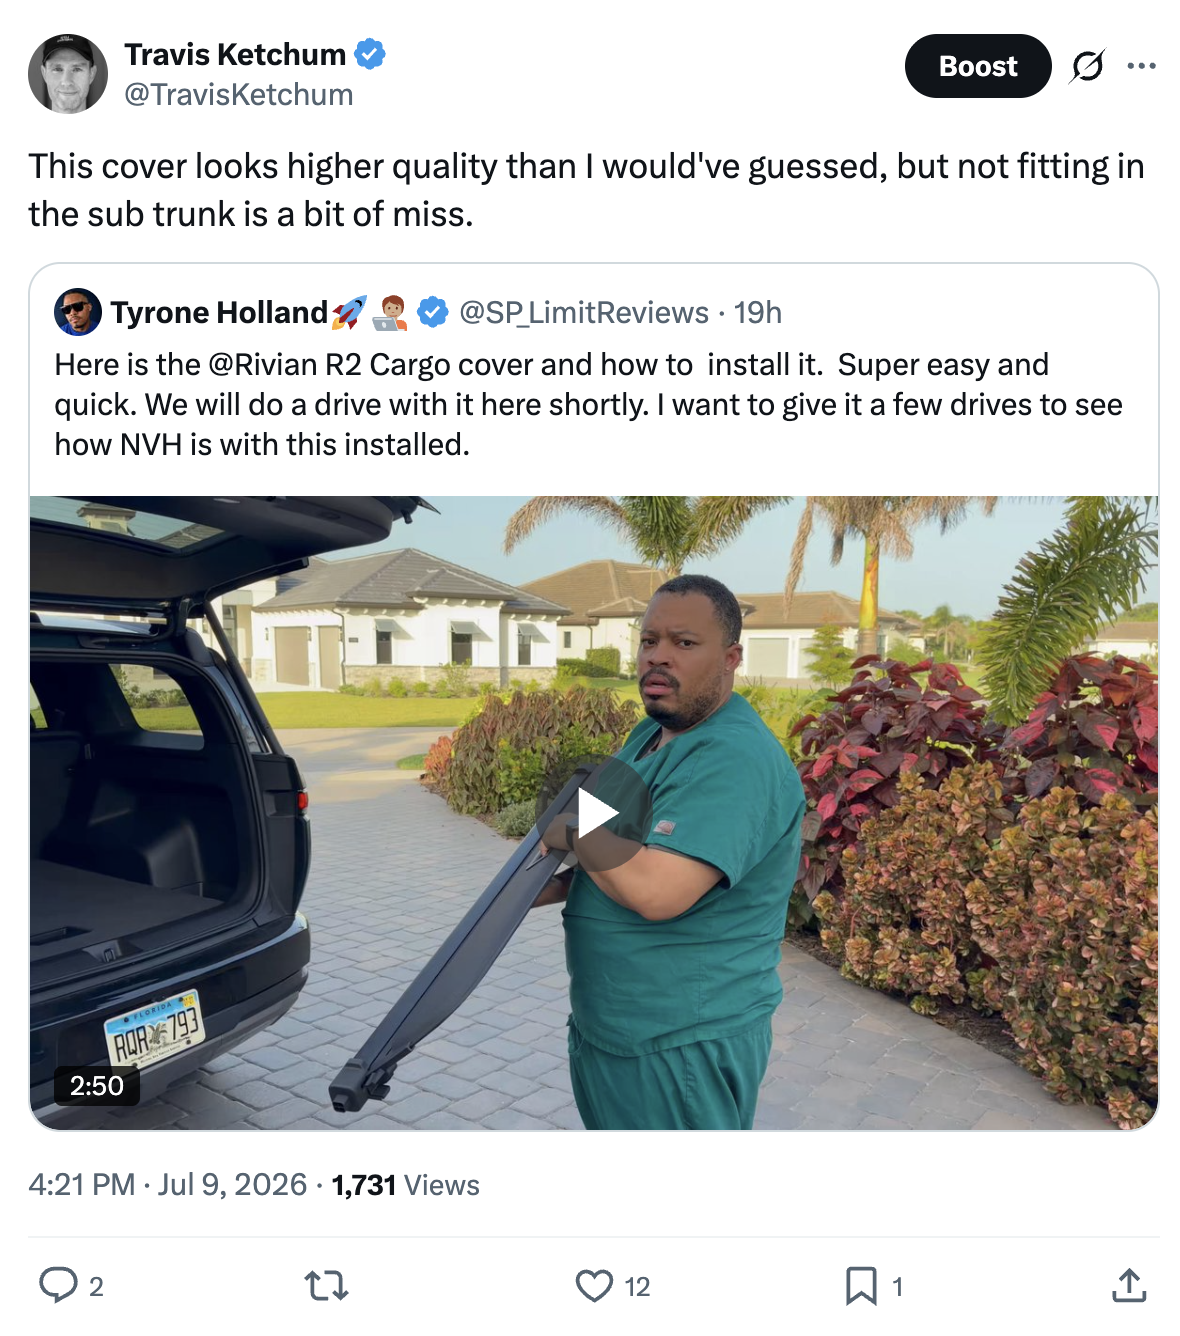The width and height of the screenshot is (1180, 1336).
Task: Click the 4:21 PM Jul 9, 2026 timestamp
Action: (168, 1185)
